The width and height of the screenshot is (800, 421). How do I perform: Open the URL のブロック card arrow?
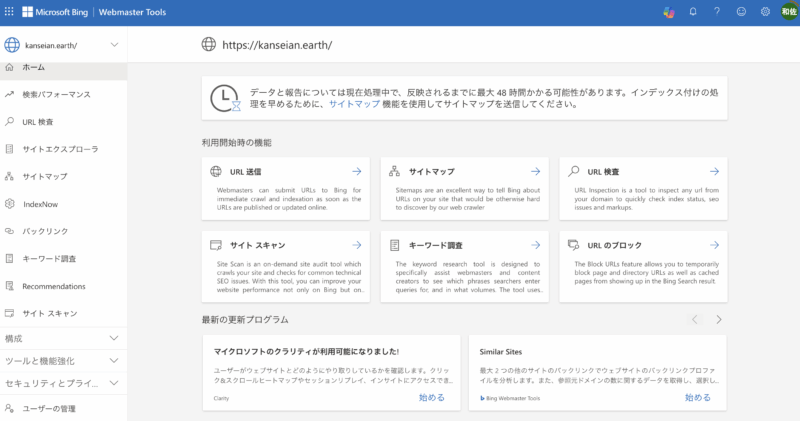[x=714, y=245]
